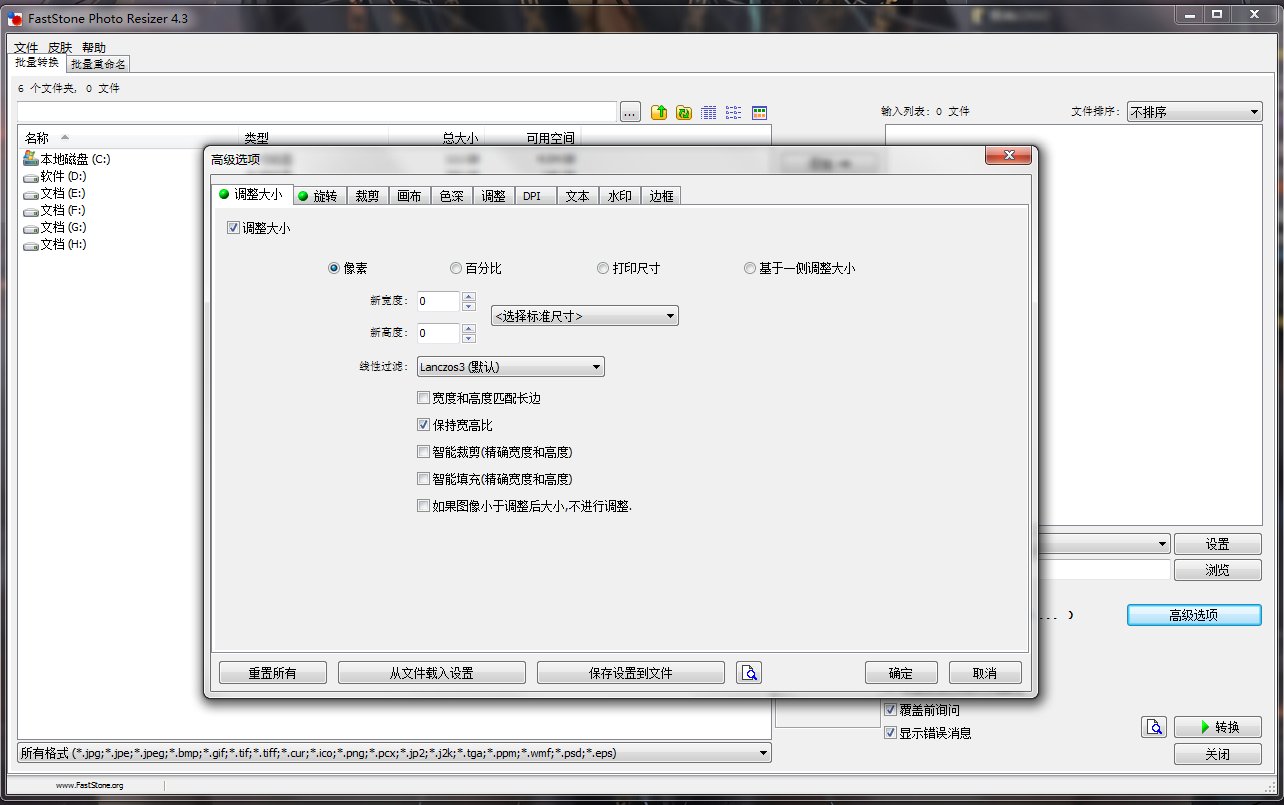This screenshot has width=1284, height=805.
Task: Confirm with the 确定 button
Action: (x=902, y=673)
